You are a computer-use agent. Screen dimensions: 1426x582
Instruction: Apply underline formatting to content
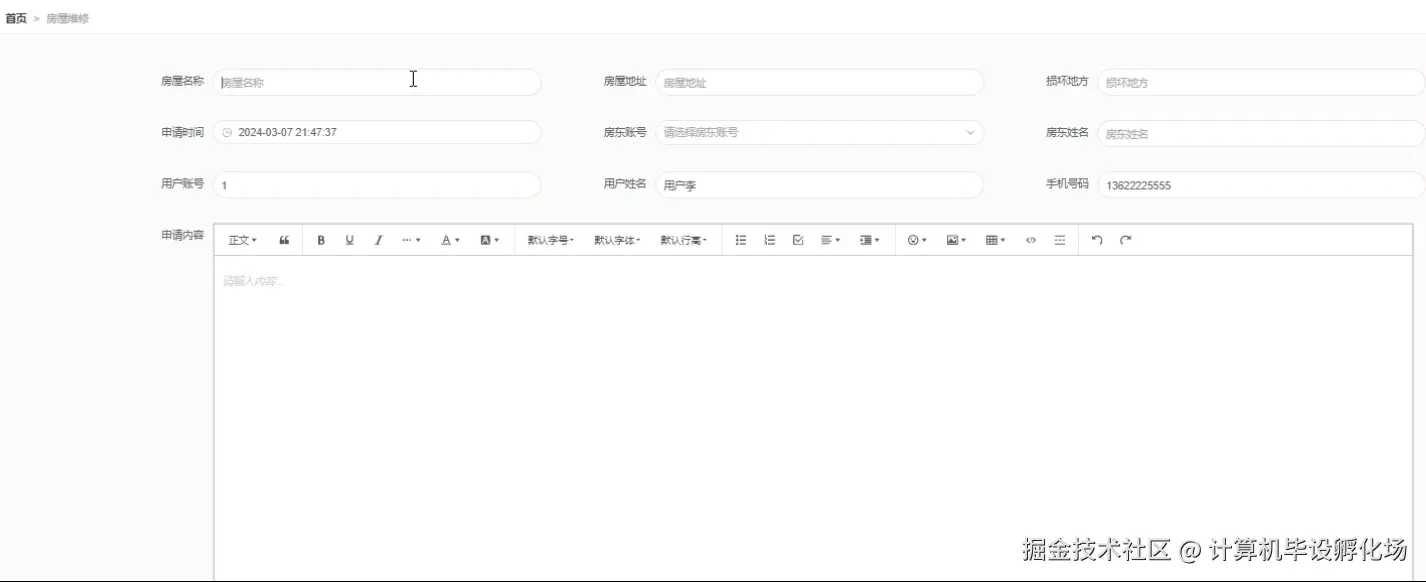pos(349,239)
